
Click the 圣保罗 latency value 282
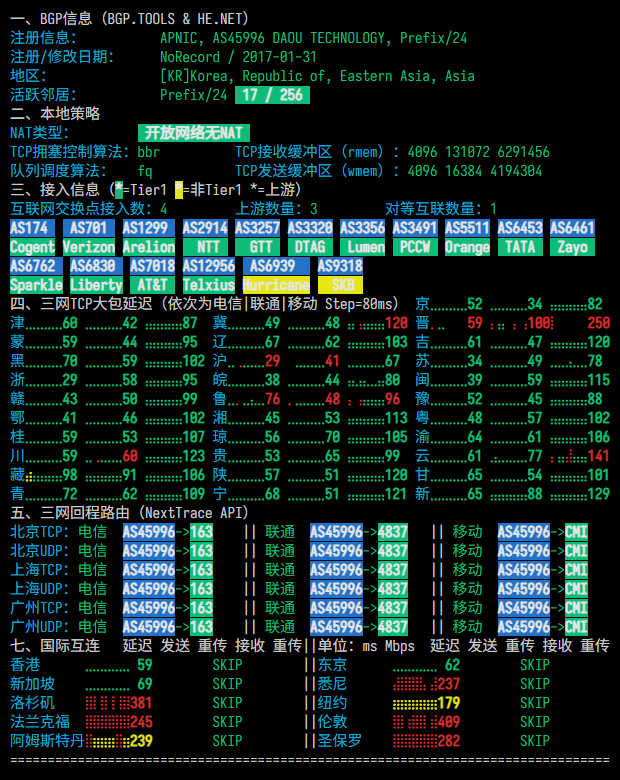[x=449, y=741]
